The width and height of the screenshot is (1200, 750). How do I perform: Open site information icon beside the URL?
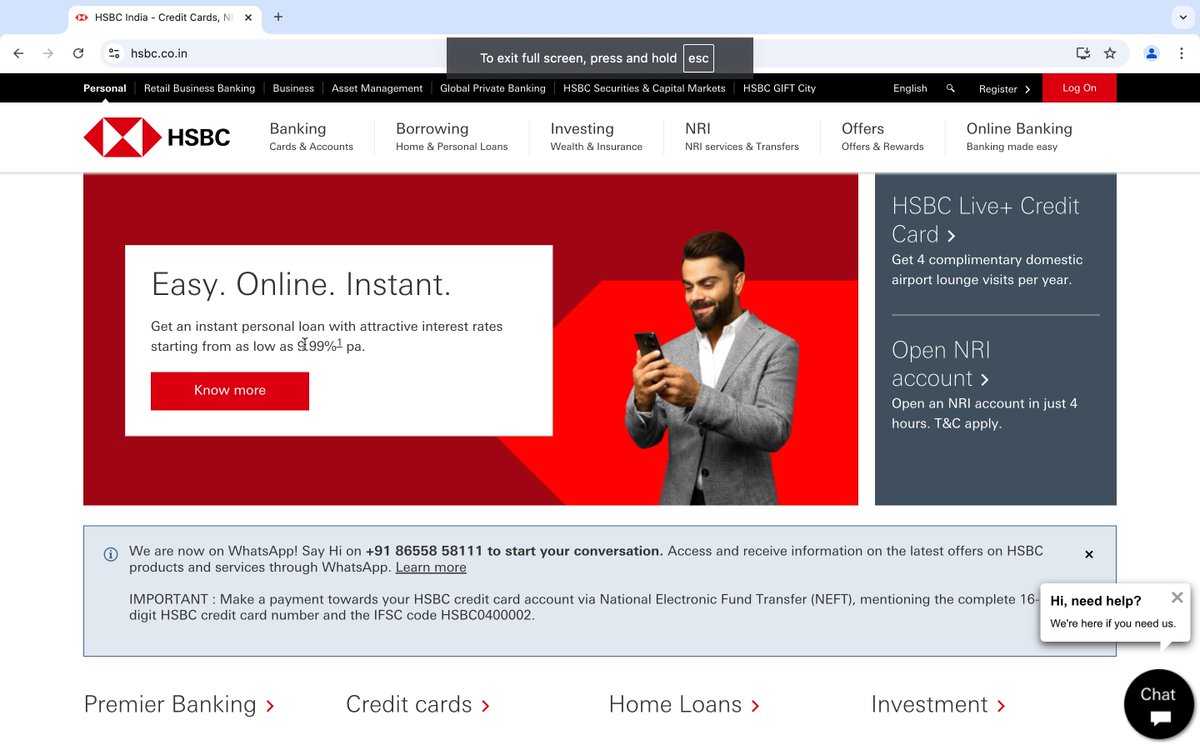114,53
